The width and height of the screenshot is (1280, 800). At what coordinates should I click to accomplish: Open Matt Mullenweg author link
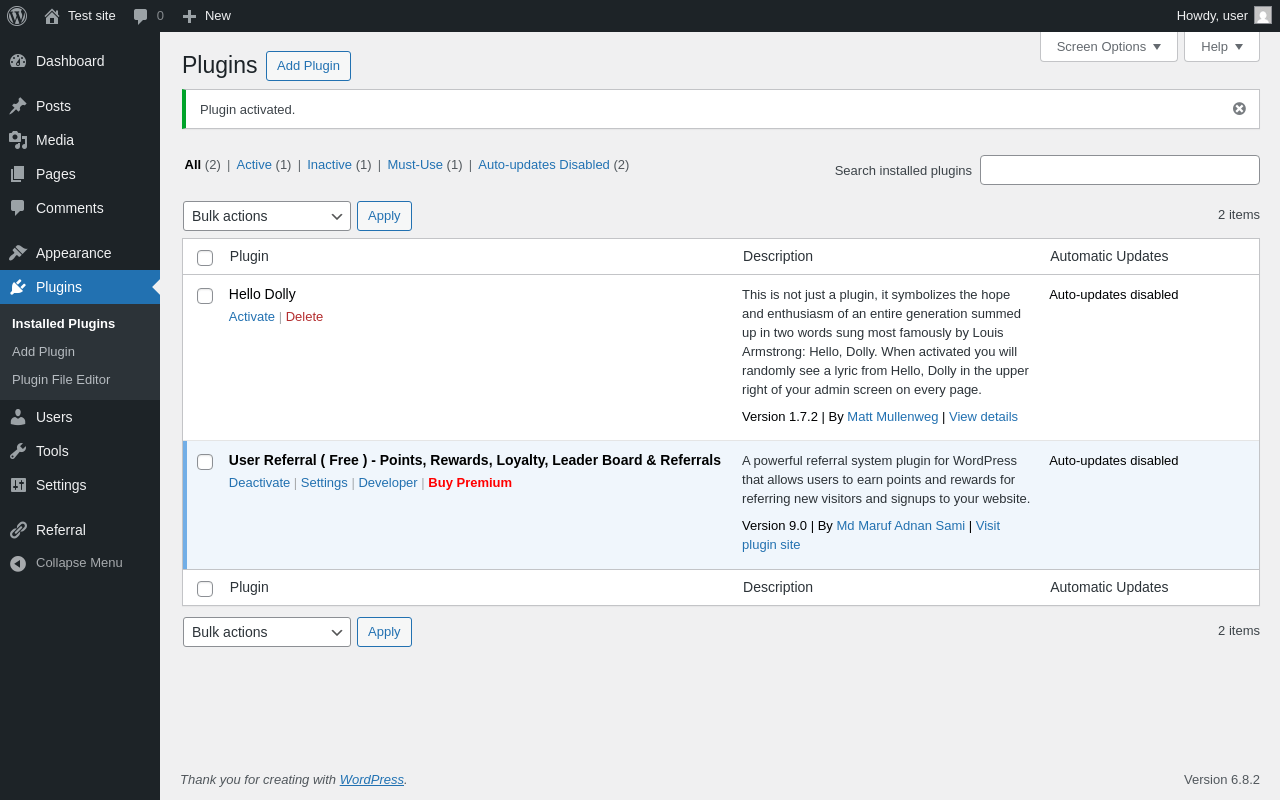pyautogui.click(x=893, y=417)
